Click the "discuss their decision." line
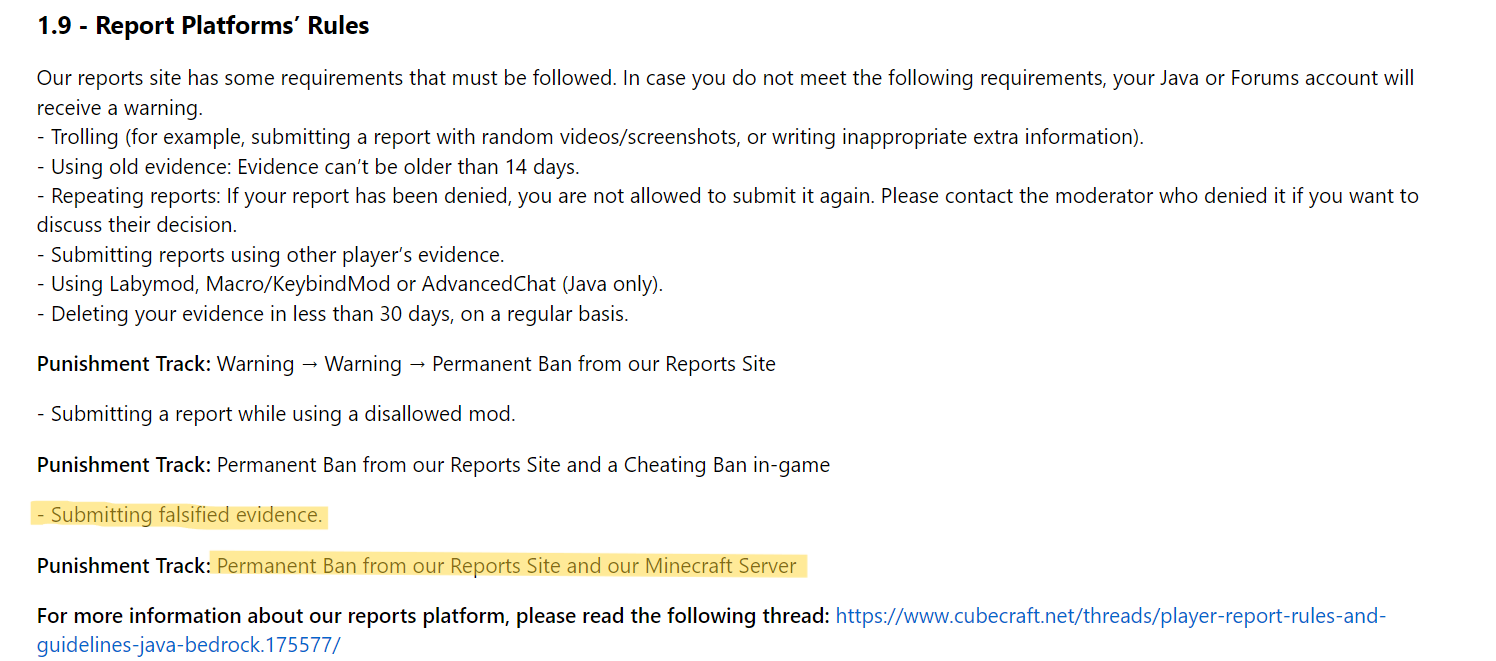This screenshot has width=1496, height=661. tap(137, 225)
